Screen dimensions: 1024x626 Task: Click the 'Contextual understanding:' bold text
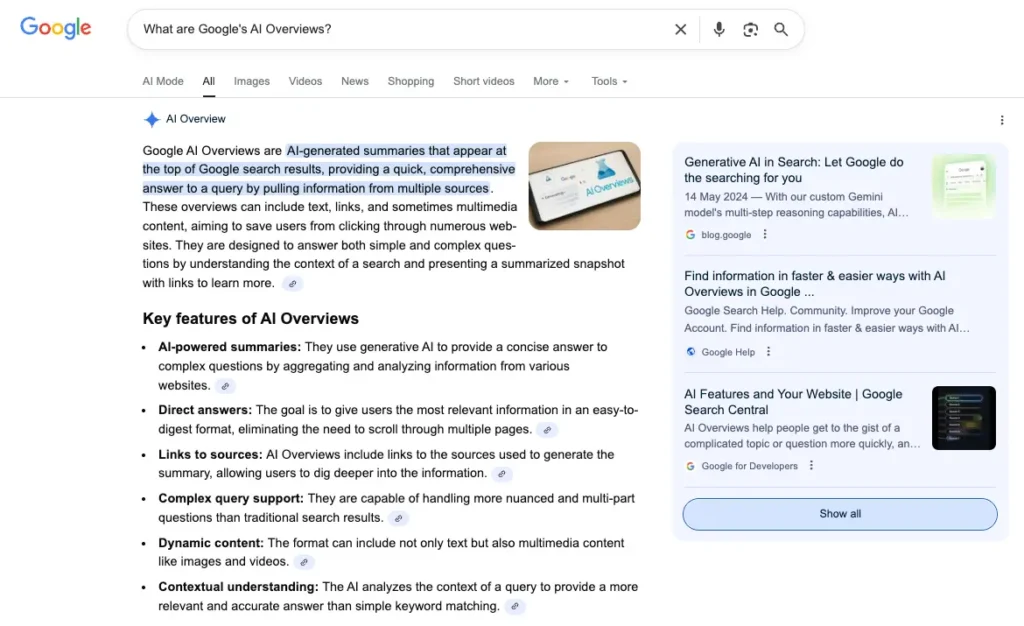click(238, 587)
